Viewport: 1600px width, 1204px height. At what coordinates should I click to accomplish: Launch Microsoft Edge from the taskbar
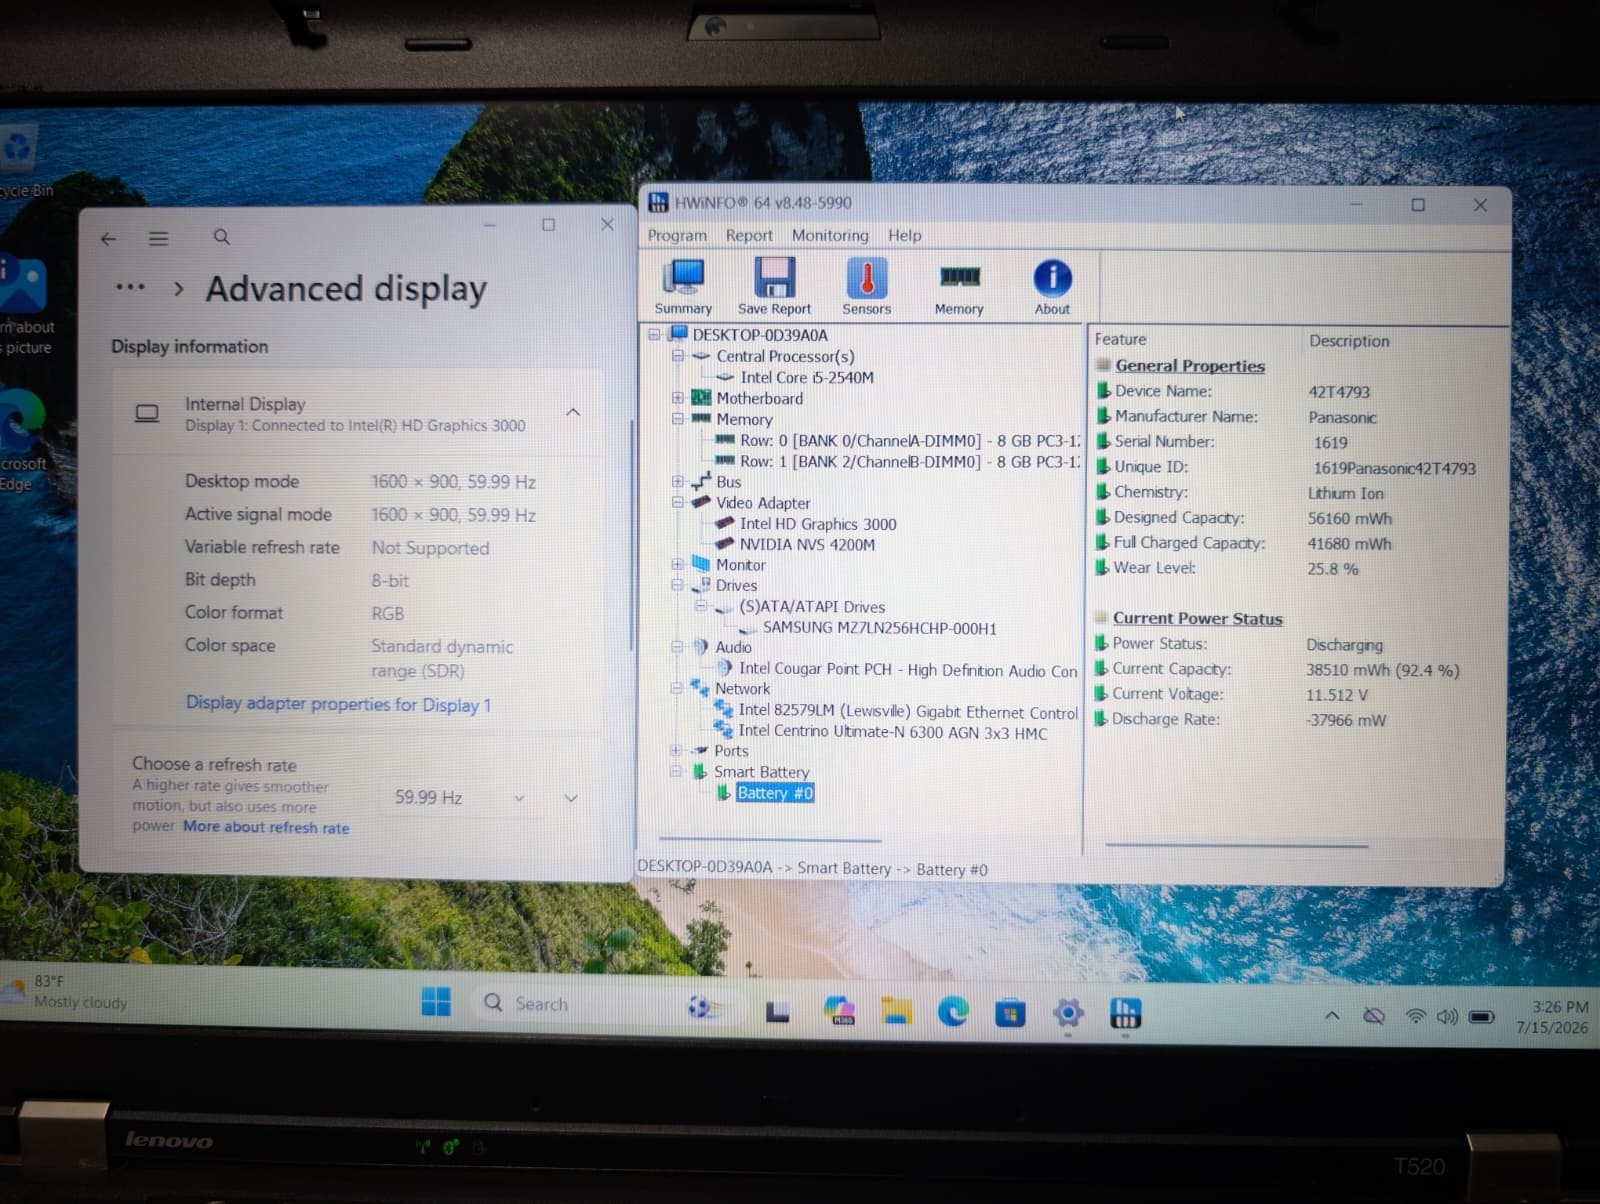click(x=952, y=1012)
